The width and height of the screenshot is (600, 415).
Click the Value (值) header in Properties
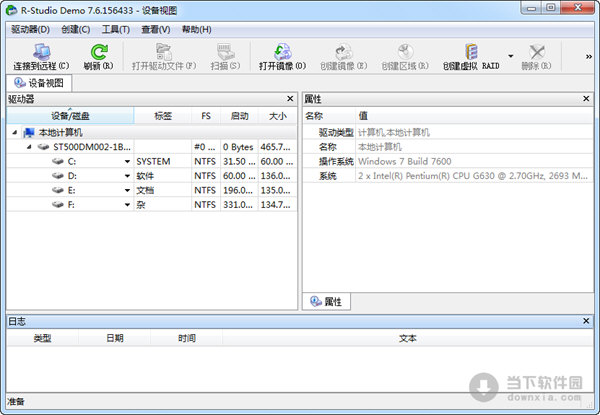474,116
